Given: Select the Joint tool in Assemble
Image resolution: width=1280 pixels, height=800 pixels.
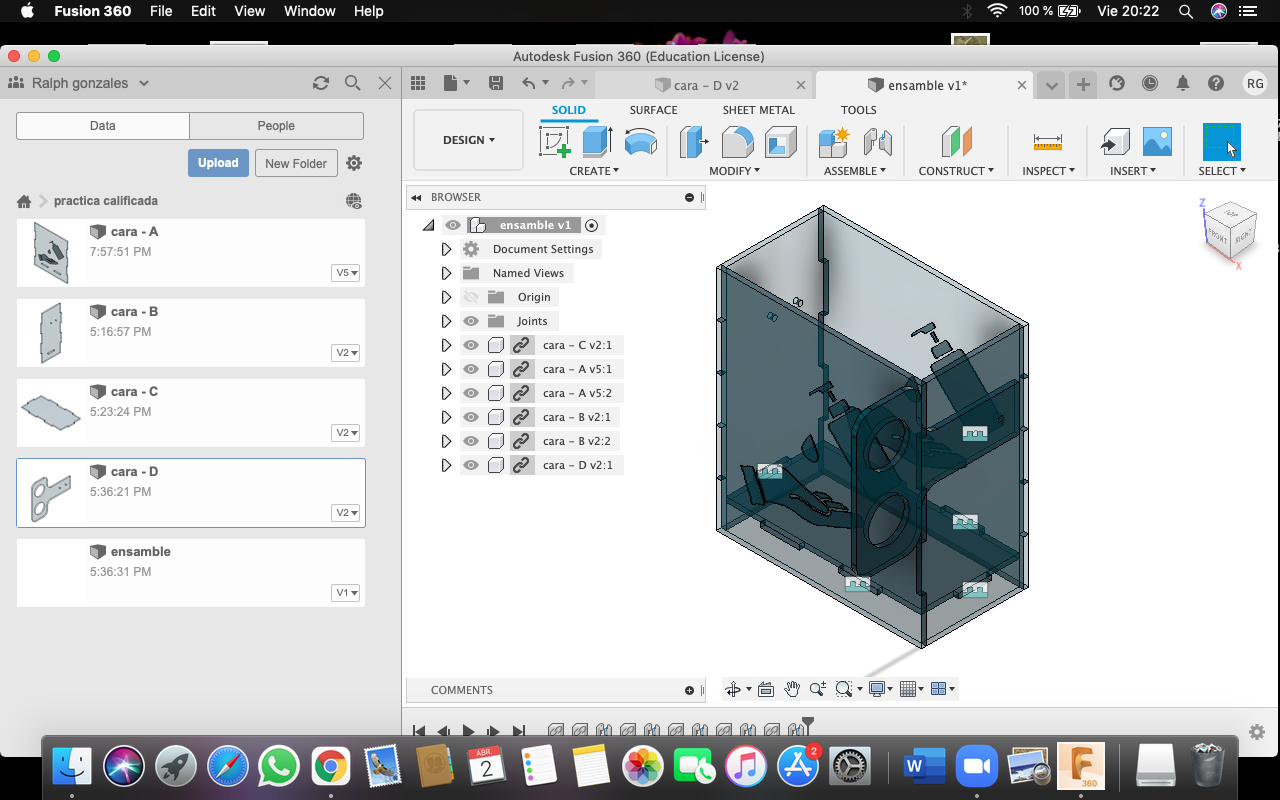Looking at the screenshot, I should click(x=877, y=142).
